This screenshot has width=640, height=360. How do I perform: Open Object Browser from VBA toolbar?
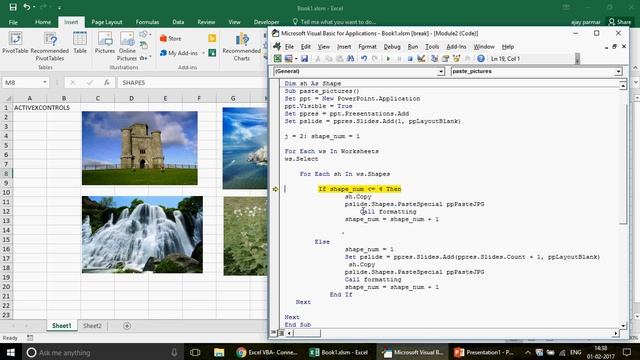click(x=456, y=59)
